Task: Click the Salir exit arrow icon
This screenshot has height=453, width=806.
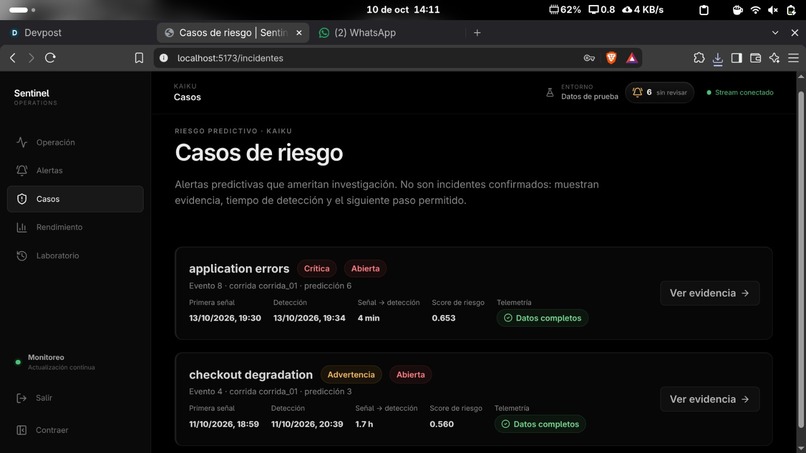Action: [22, 398]
